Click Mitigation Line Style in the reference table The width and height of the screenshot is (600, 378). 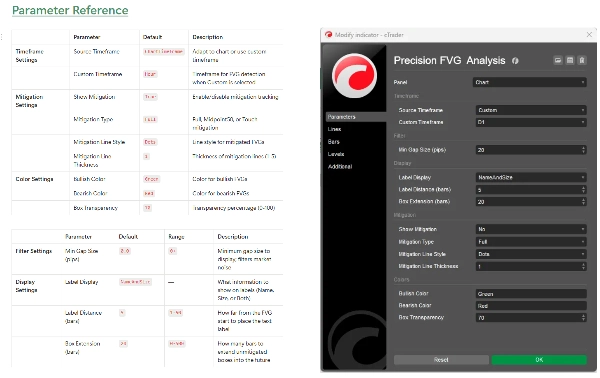99,142
